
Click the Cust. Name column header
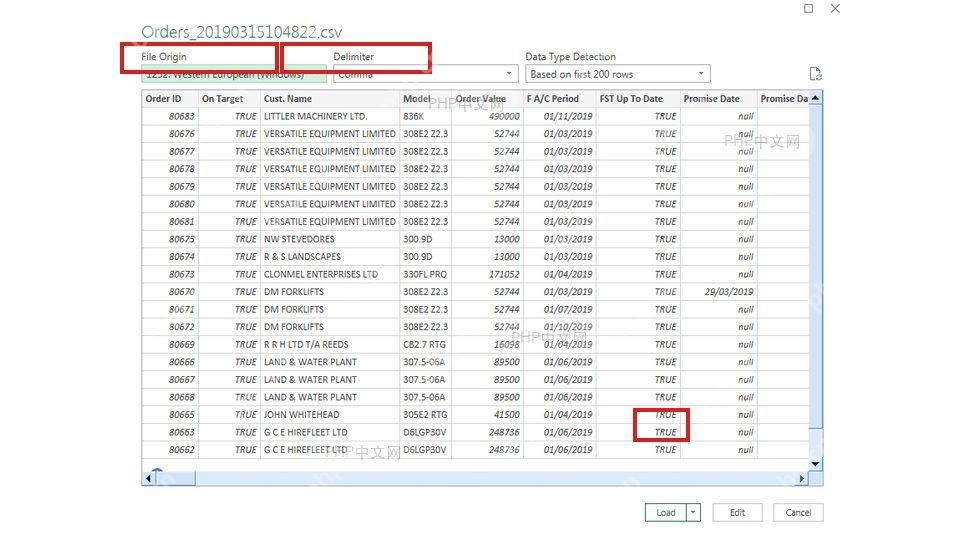point(330,99)
